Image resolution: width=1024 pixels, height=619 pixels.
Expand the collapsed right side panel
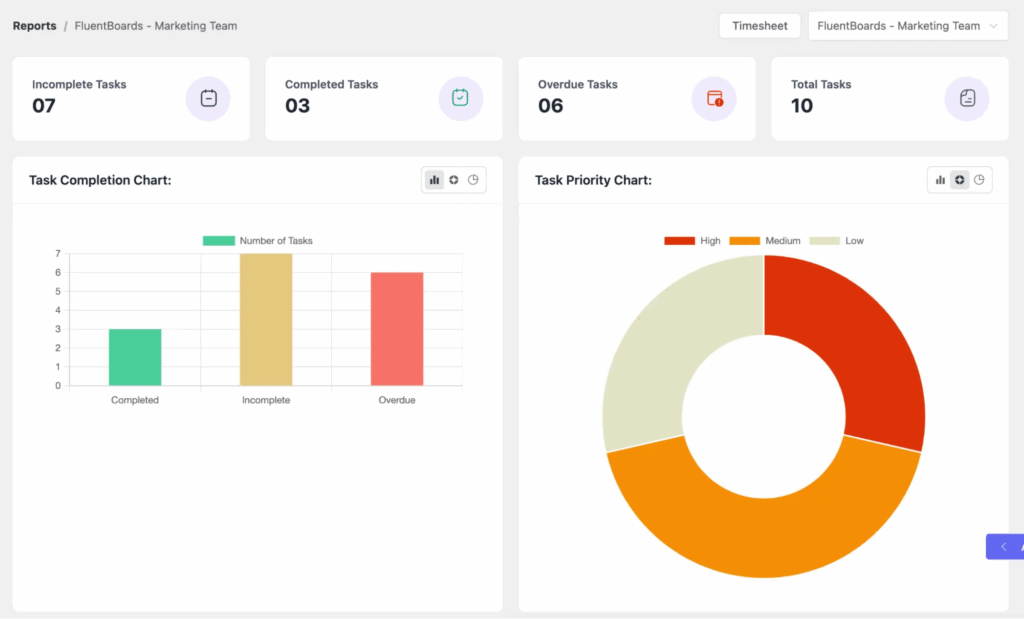[1004, 546]
